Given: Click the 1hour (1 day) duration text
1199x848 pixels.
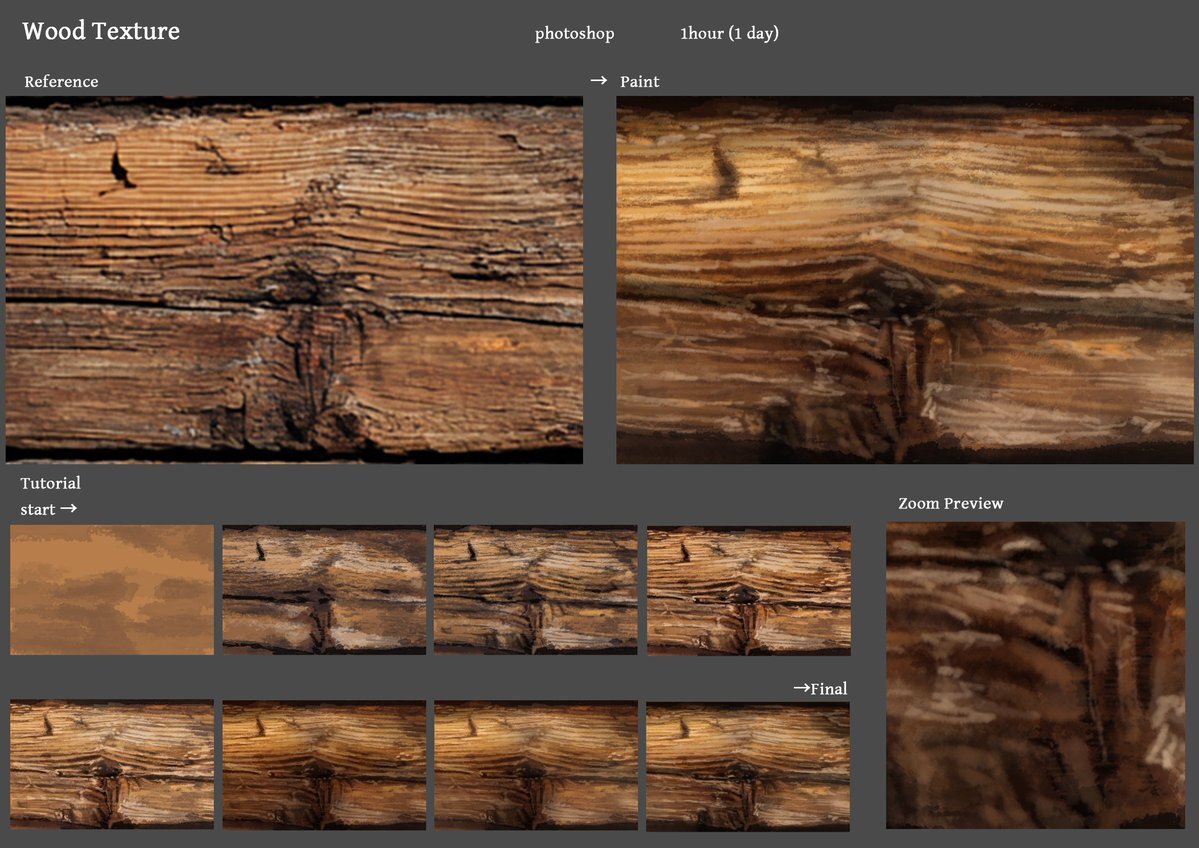Looking at the screenshot, I should [729, 34].
